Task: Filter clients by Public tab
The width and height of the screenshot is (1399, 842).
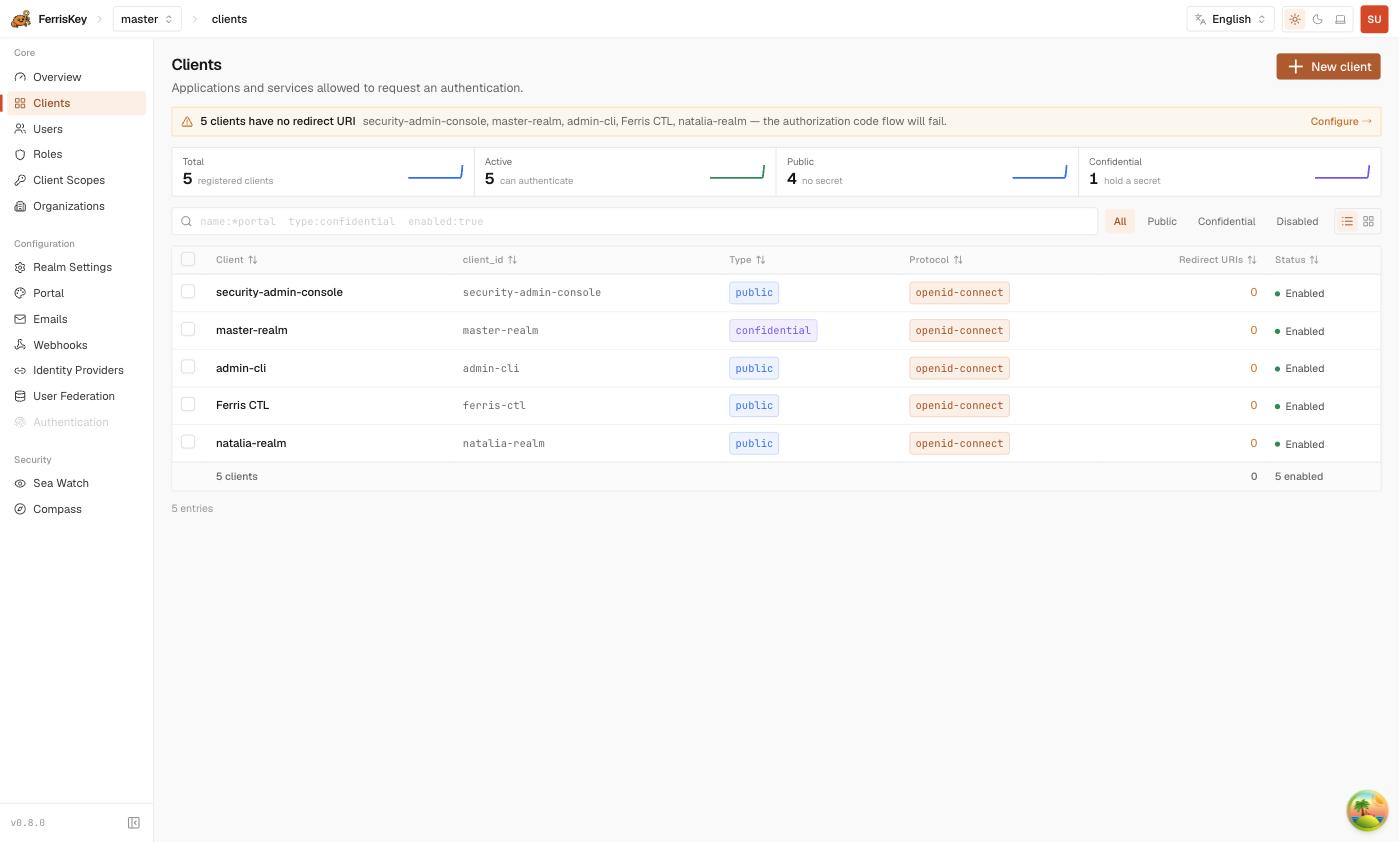Action: pos(1162,221)
